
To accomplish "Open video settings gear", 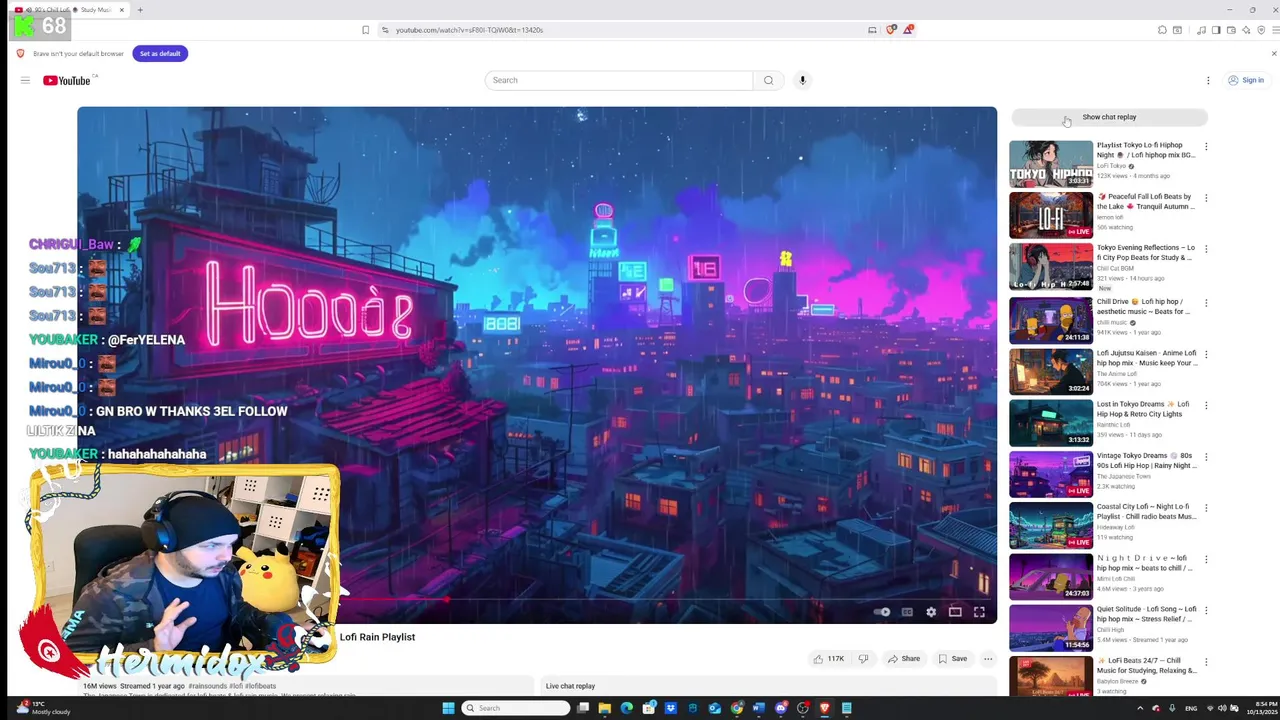I will click(931, 612).
